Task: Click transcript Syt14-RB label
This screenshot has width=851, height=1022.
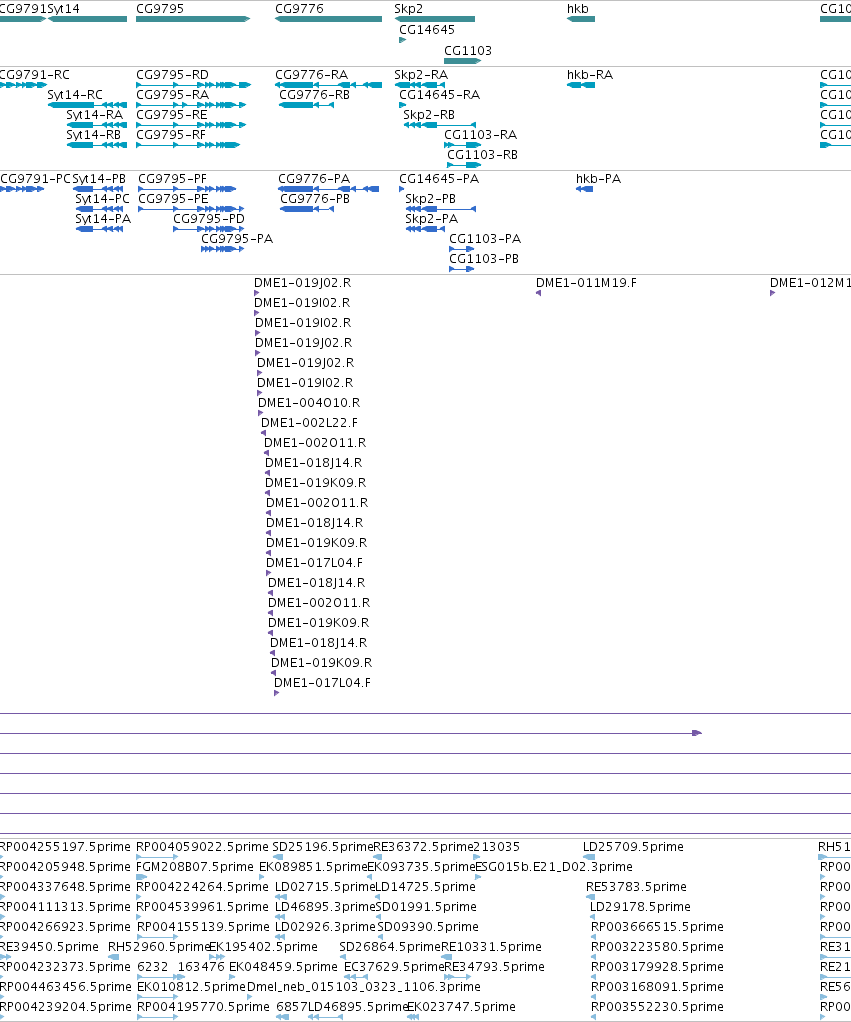Action: pos(93,135)
